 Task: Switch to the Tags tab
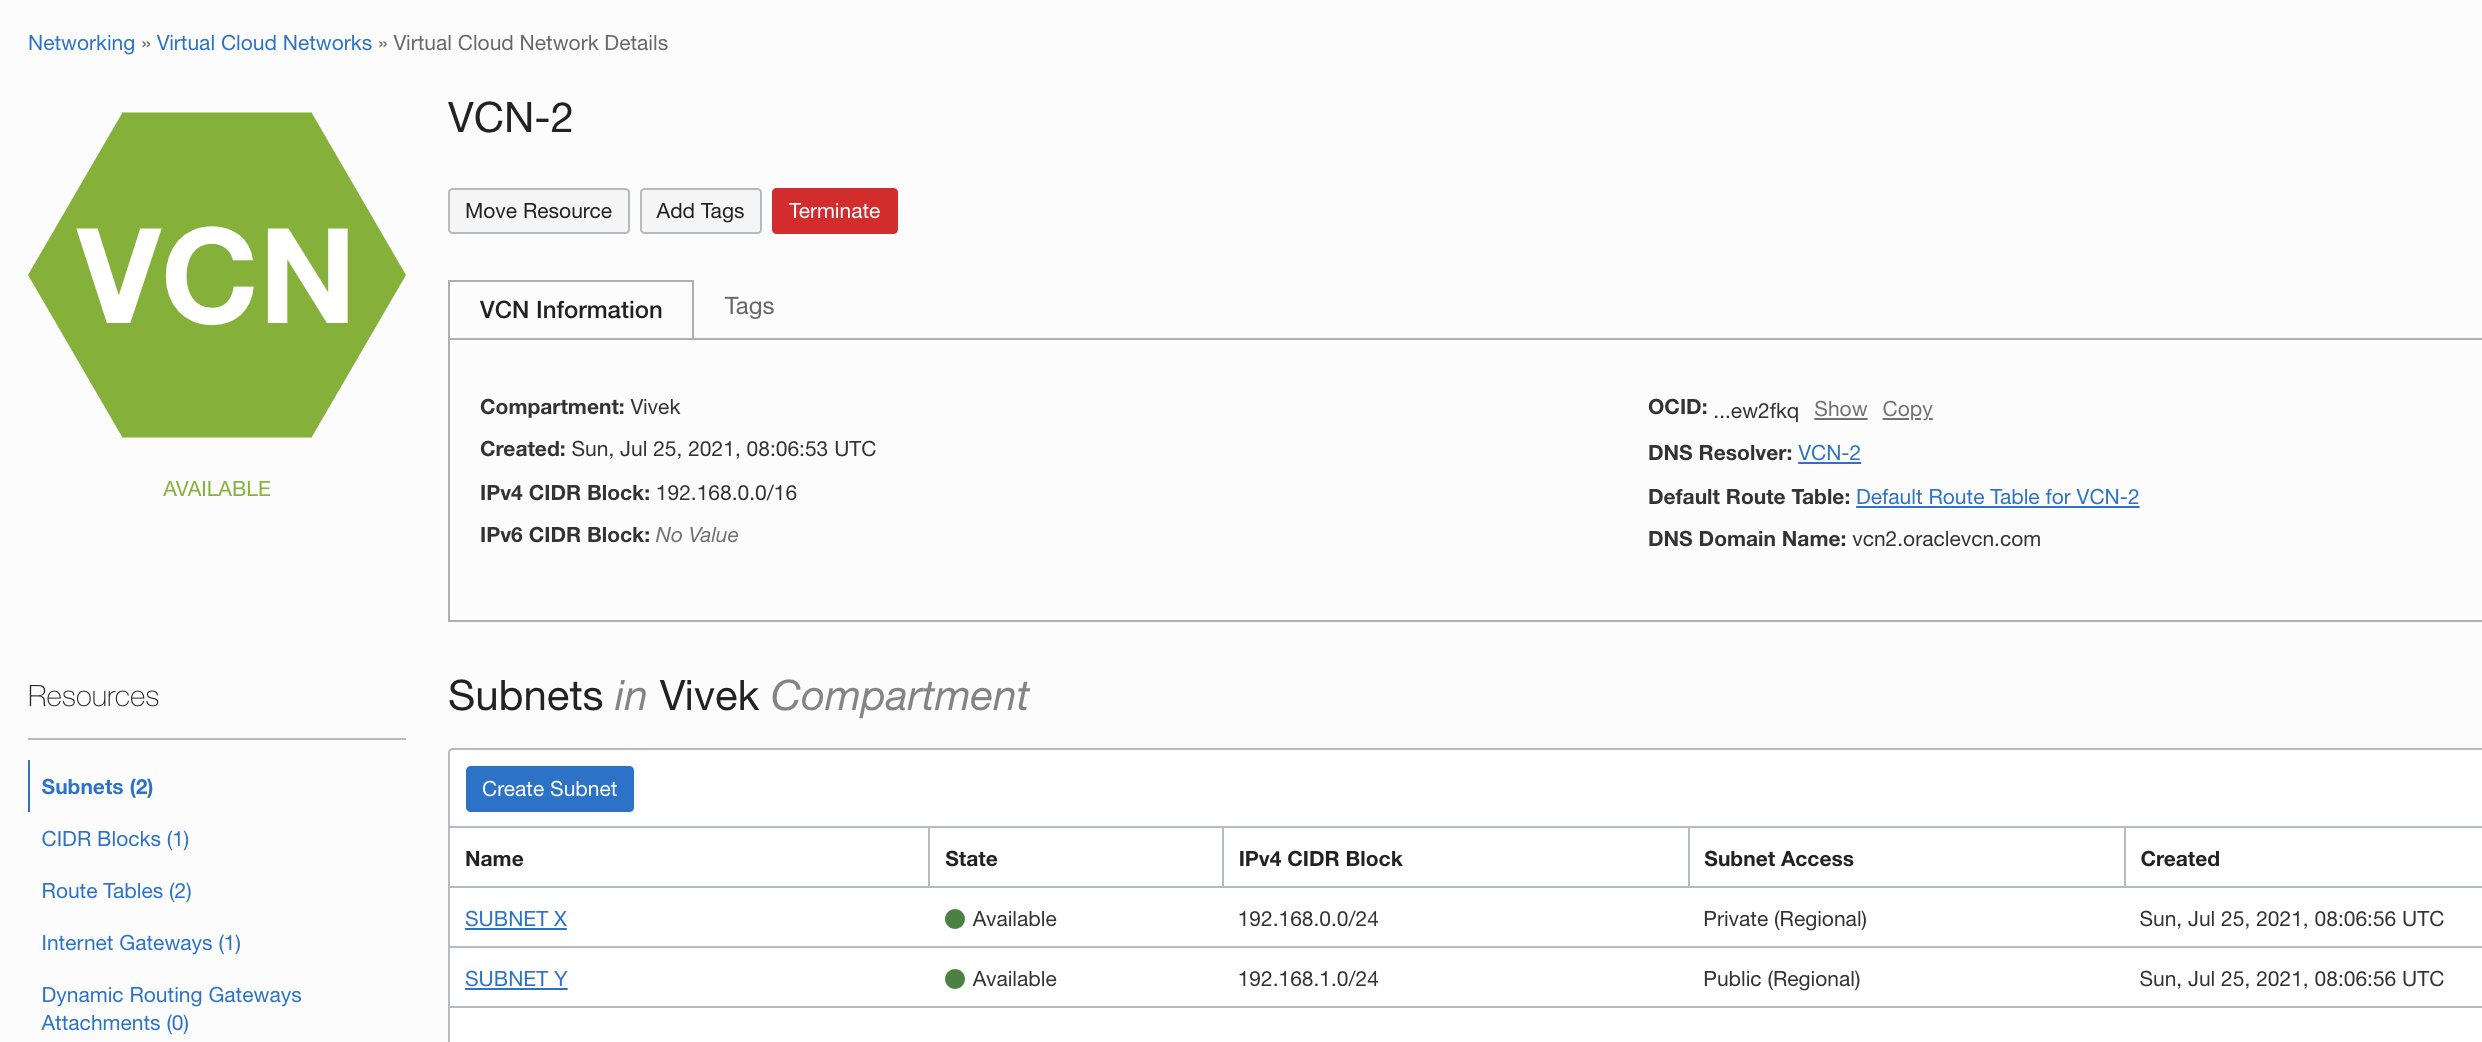click(748, 306)
